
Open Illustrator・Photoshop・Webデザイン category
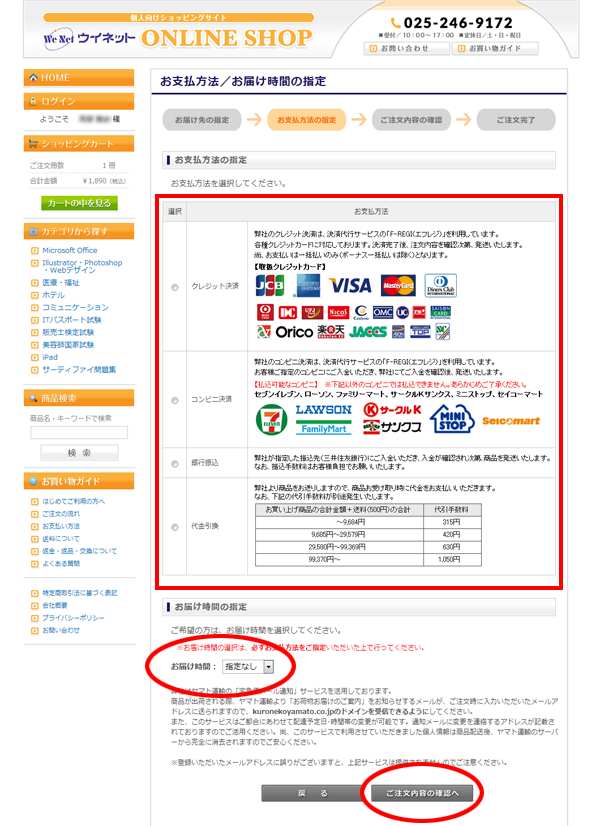82,266
